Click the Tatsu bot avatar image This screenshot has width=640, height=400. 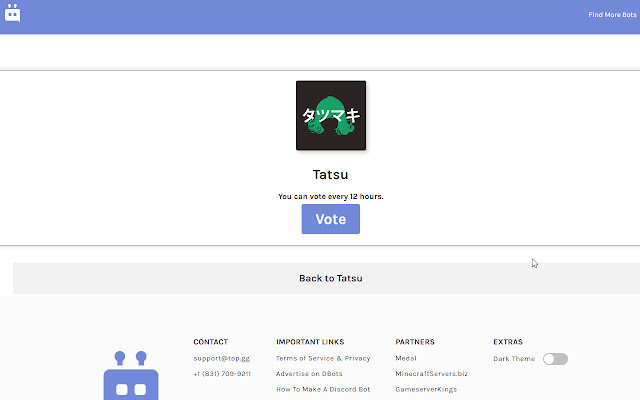[x=331, y=116]
